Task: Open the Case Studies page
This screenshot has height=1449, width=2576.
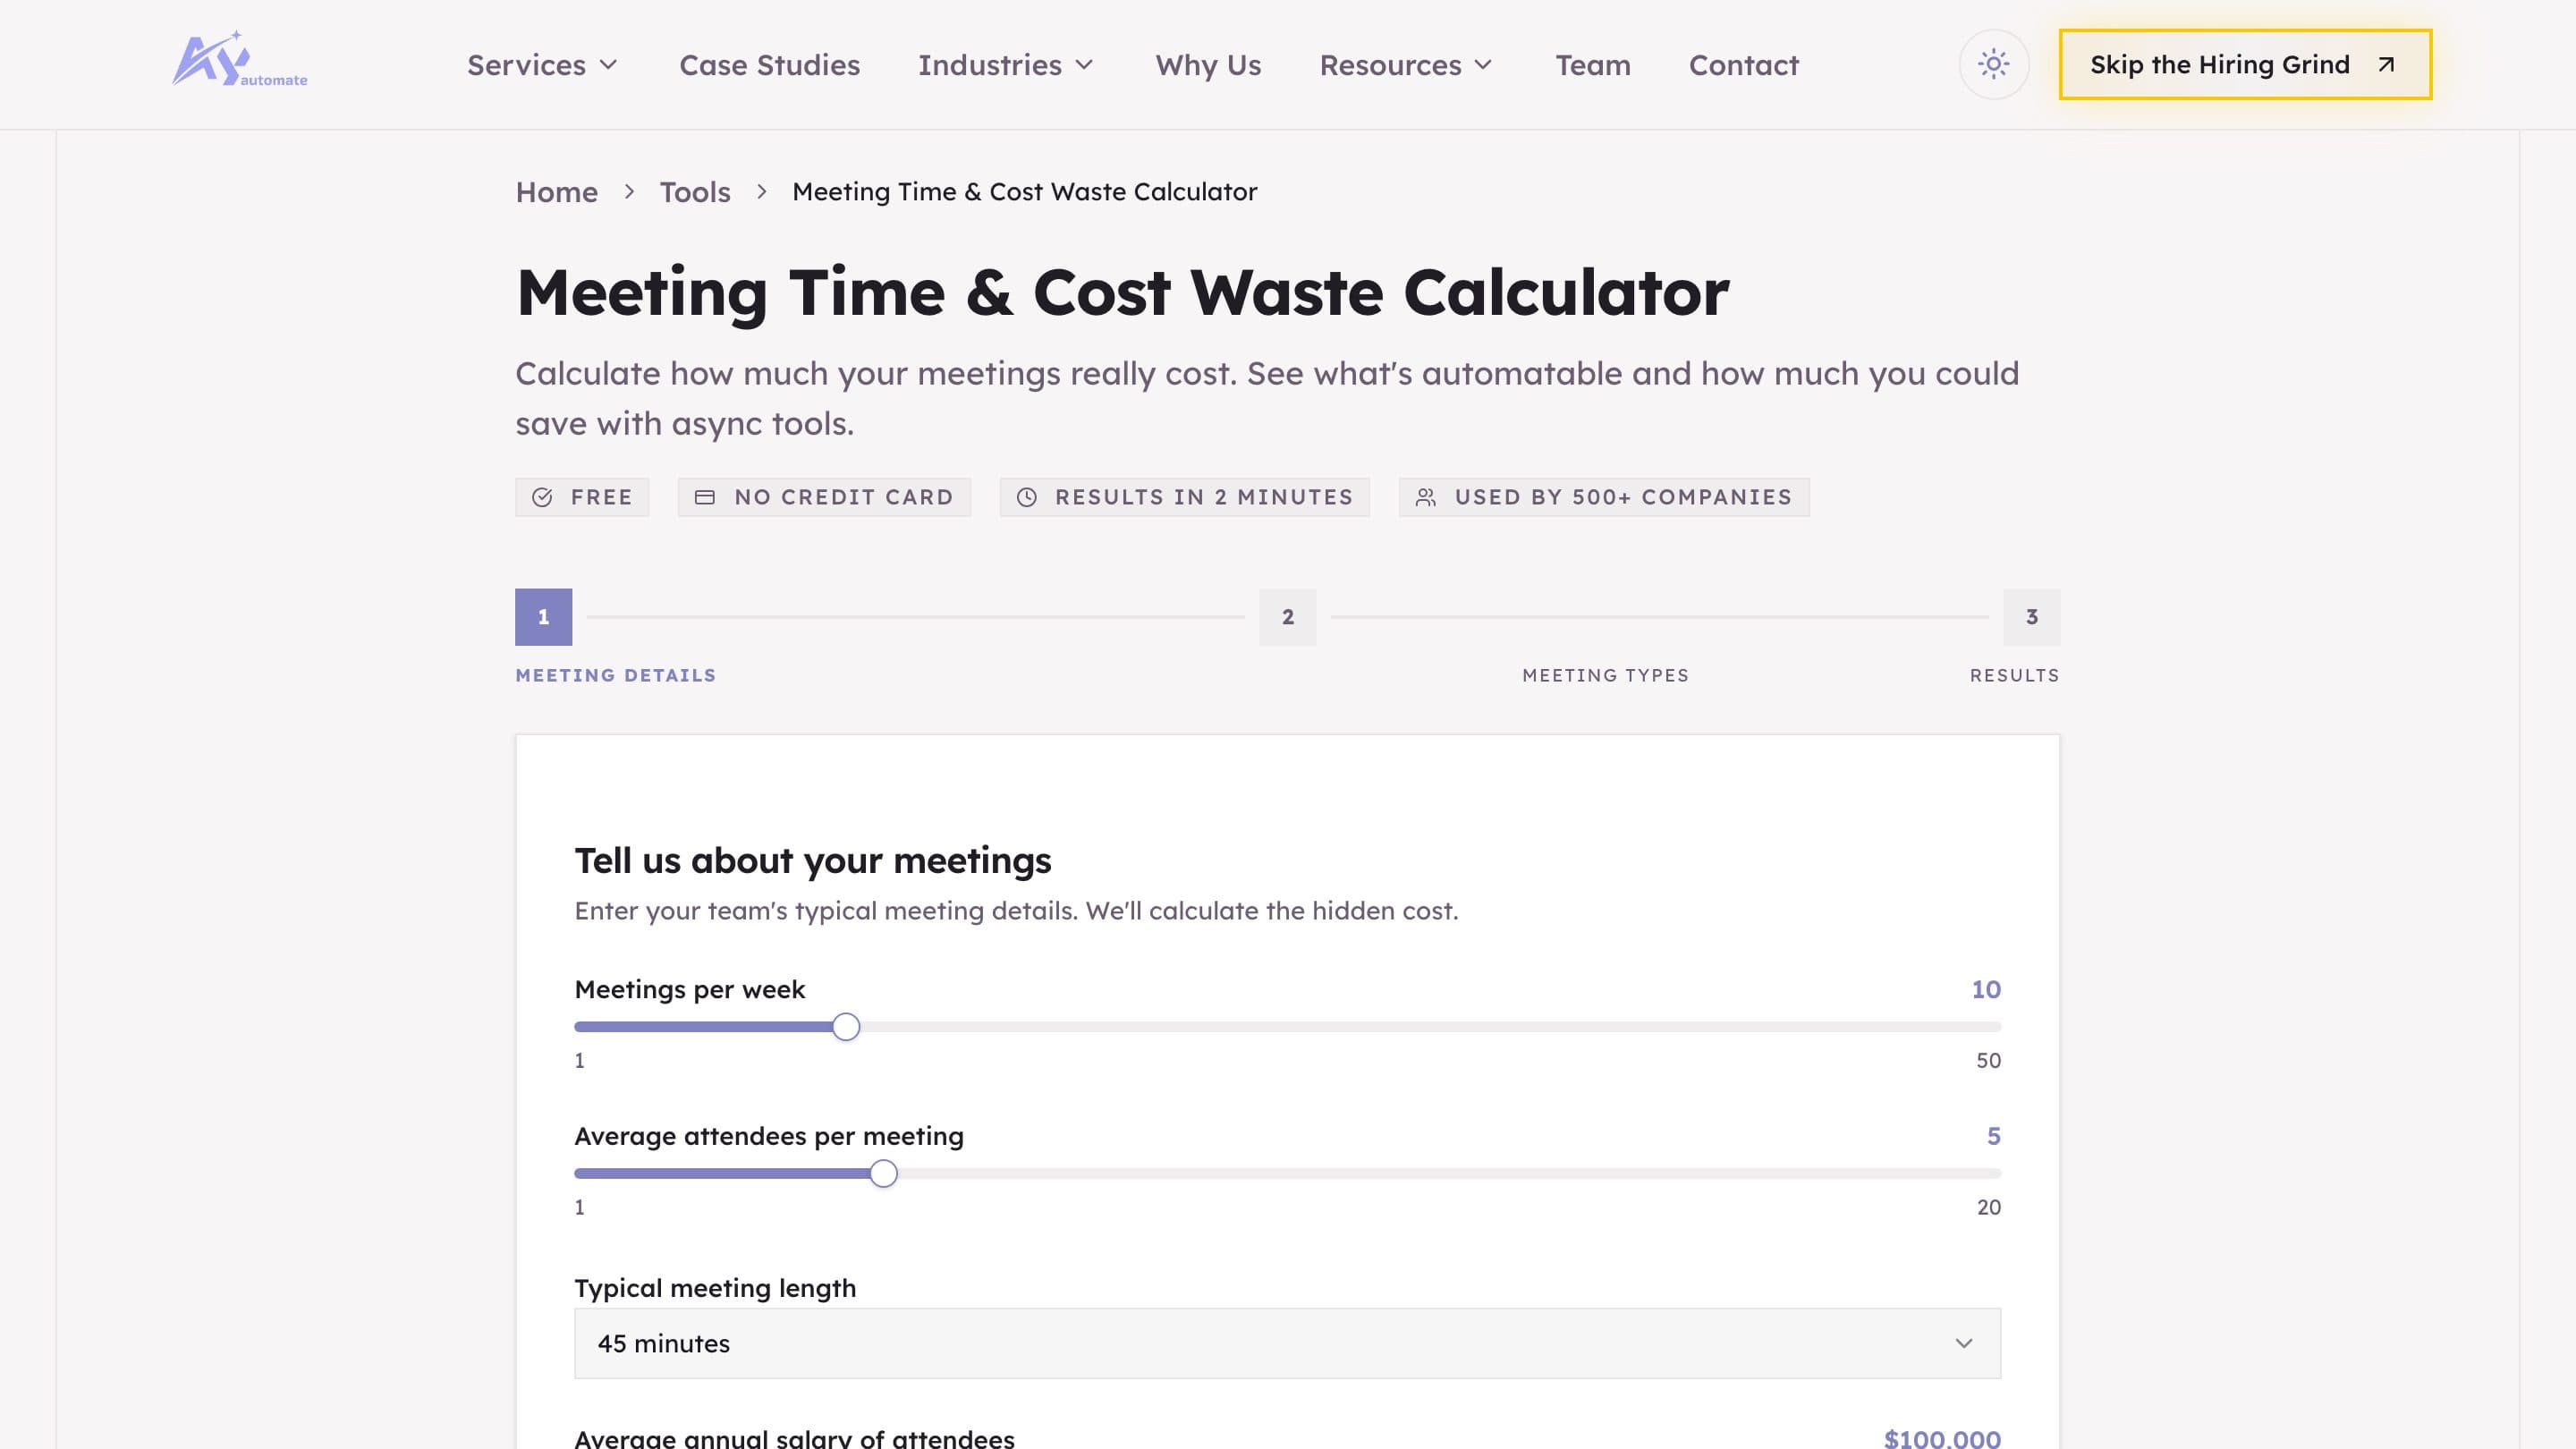Action: pos(769,65)
